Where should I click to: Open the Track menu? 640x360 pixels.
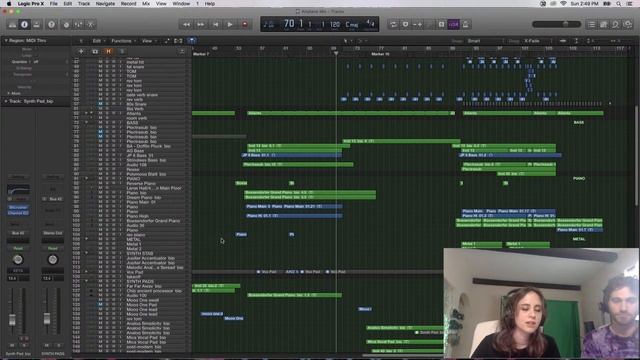click(x=84, y=4)
